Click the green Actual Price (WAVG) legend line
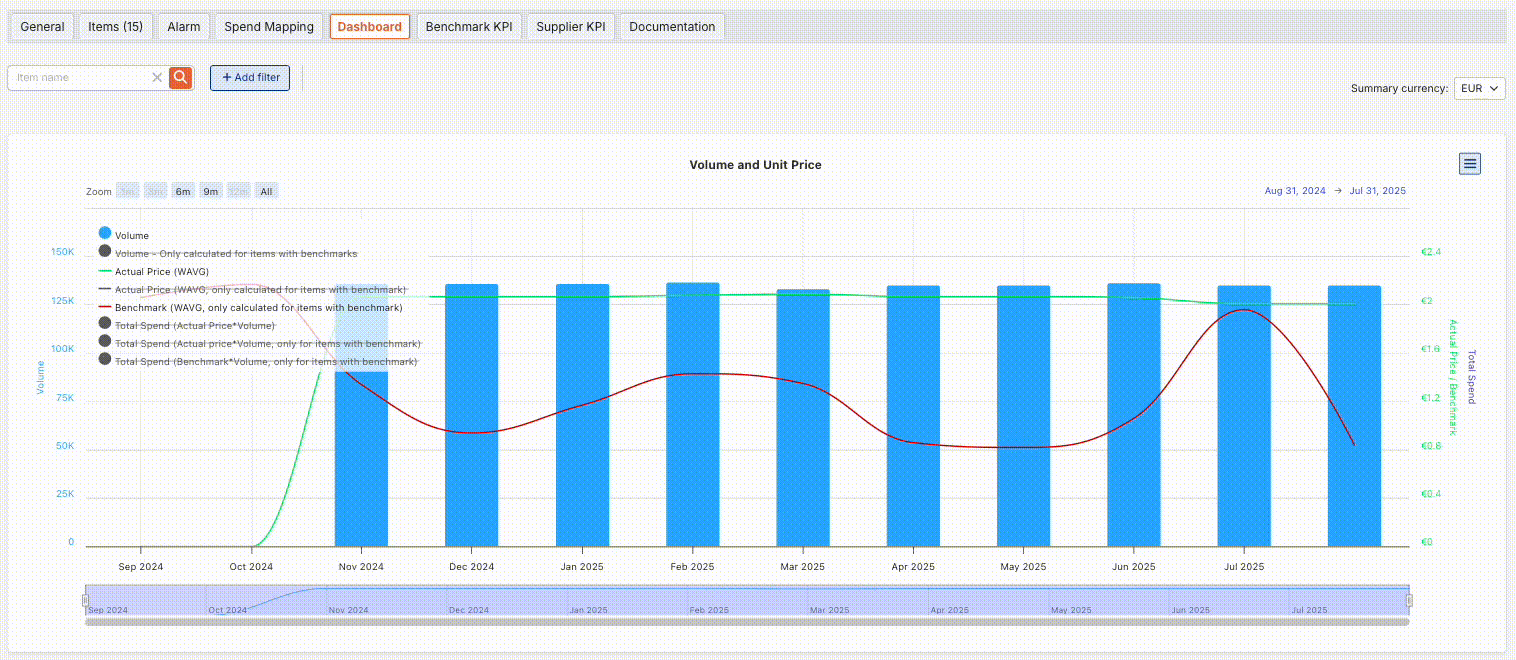This screenshot has width=1516, height=660. tap(105, 271)
